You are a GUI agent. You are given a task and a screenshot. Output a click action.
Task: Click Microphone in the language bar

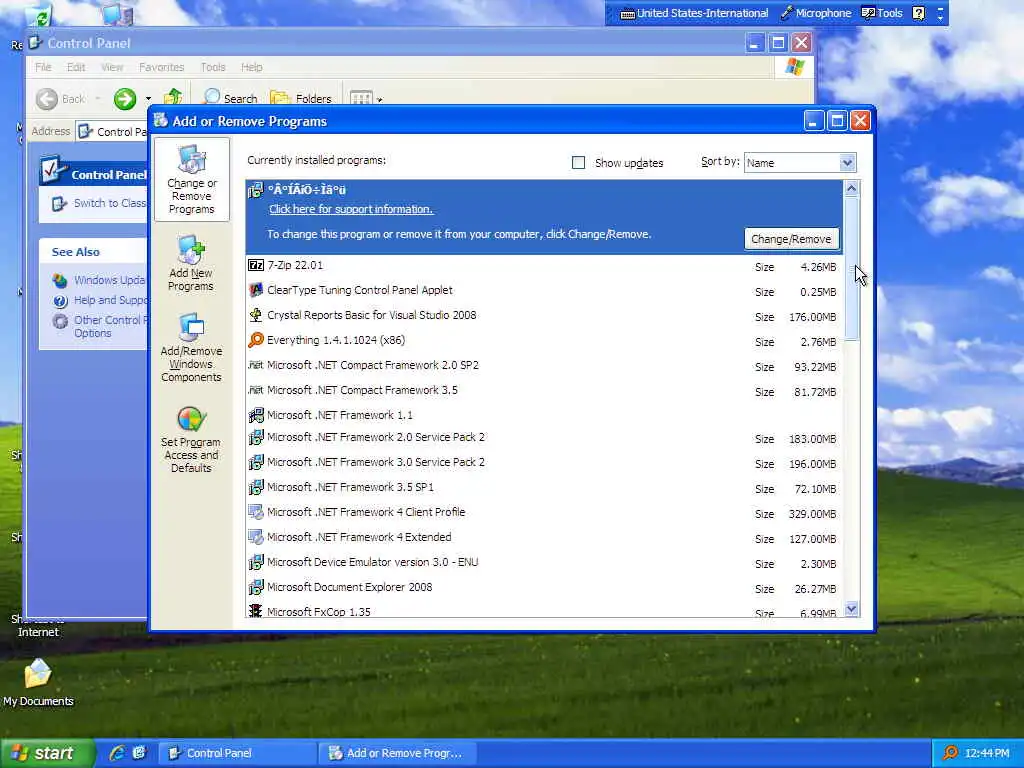[x=816, y=13]
